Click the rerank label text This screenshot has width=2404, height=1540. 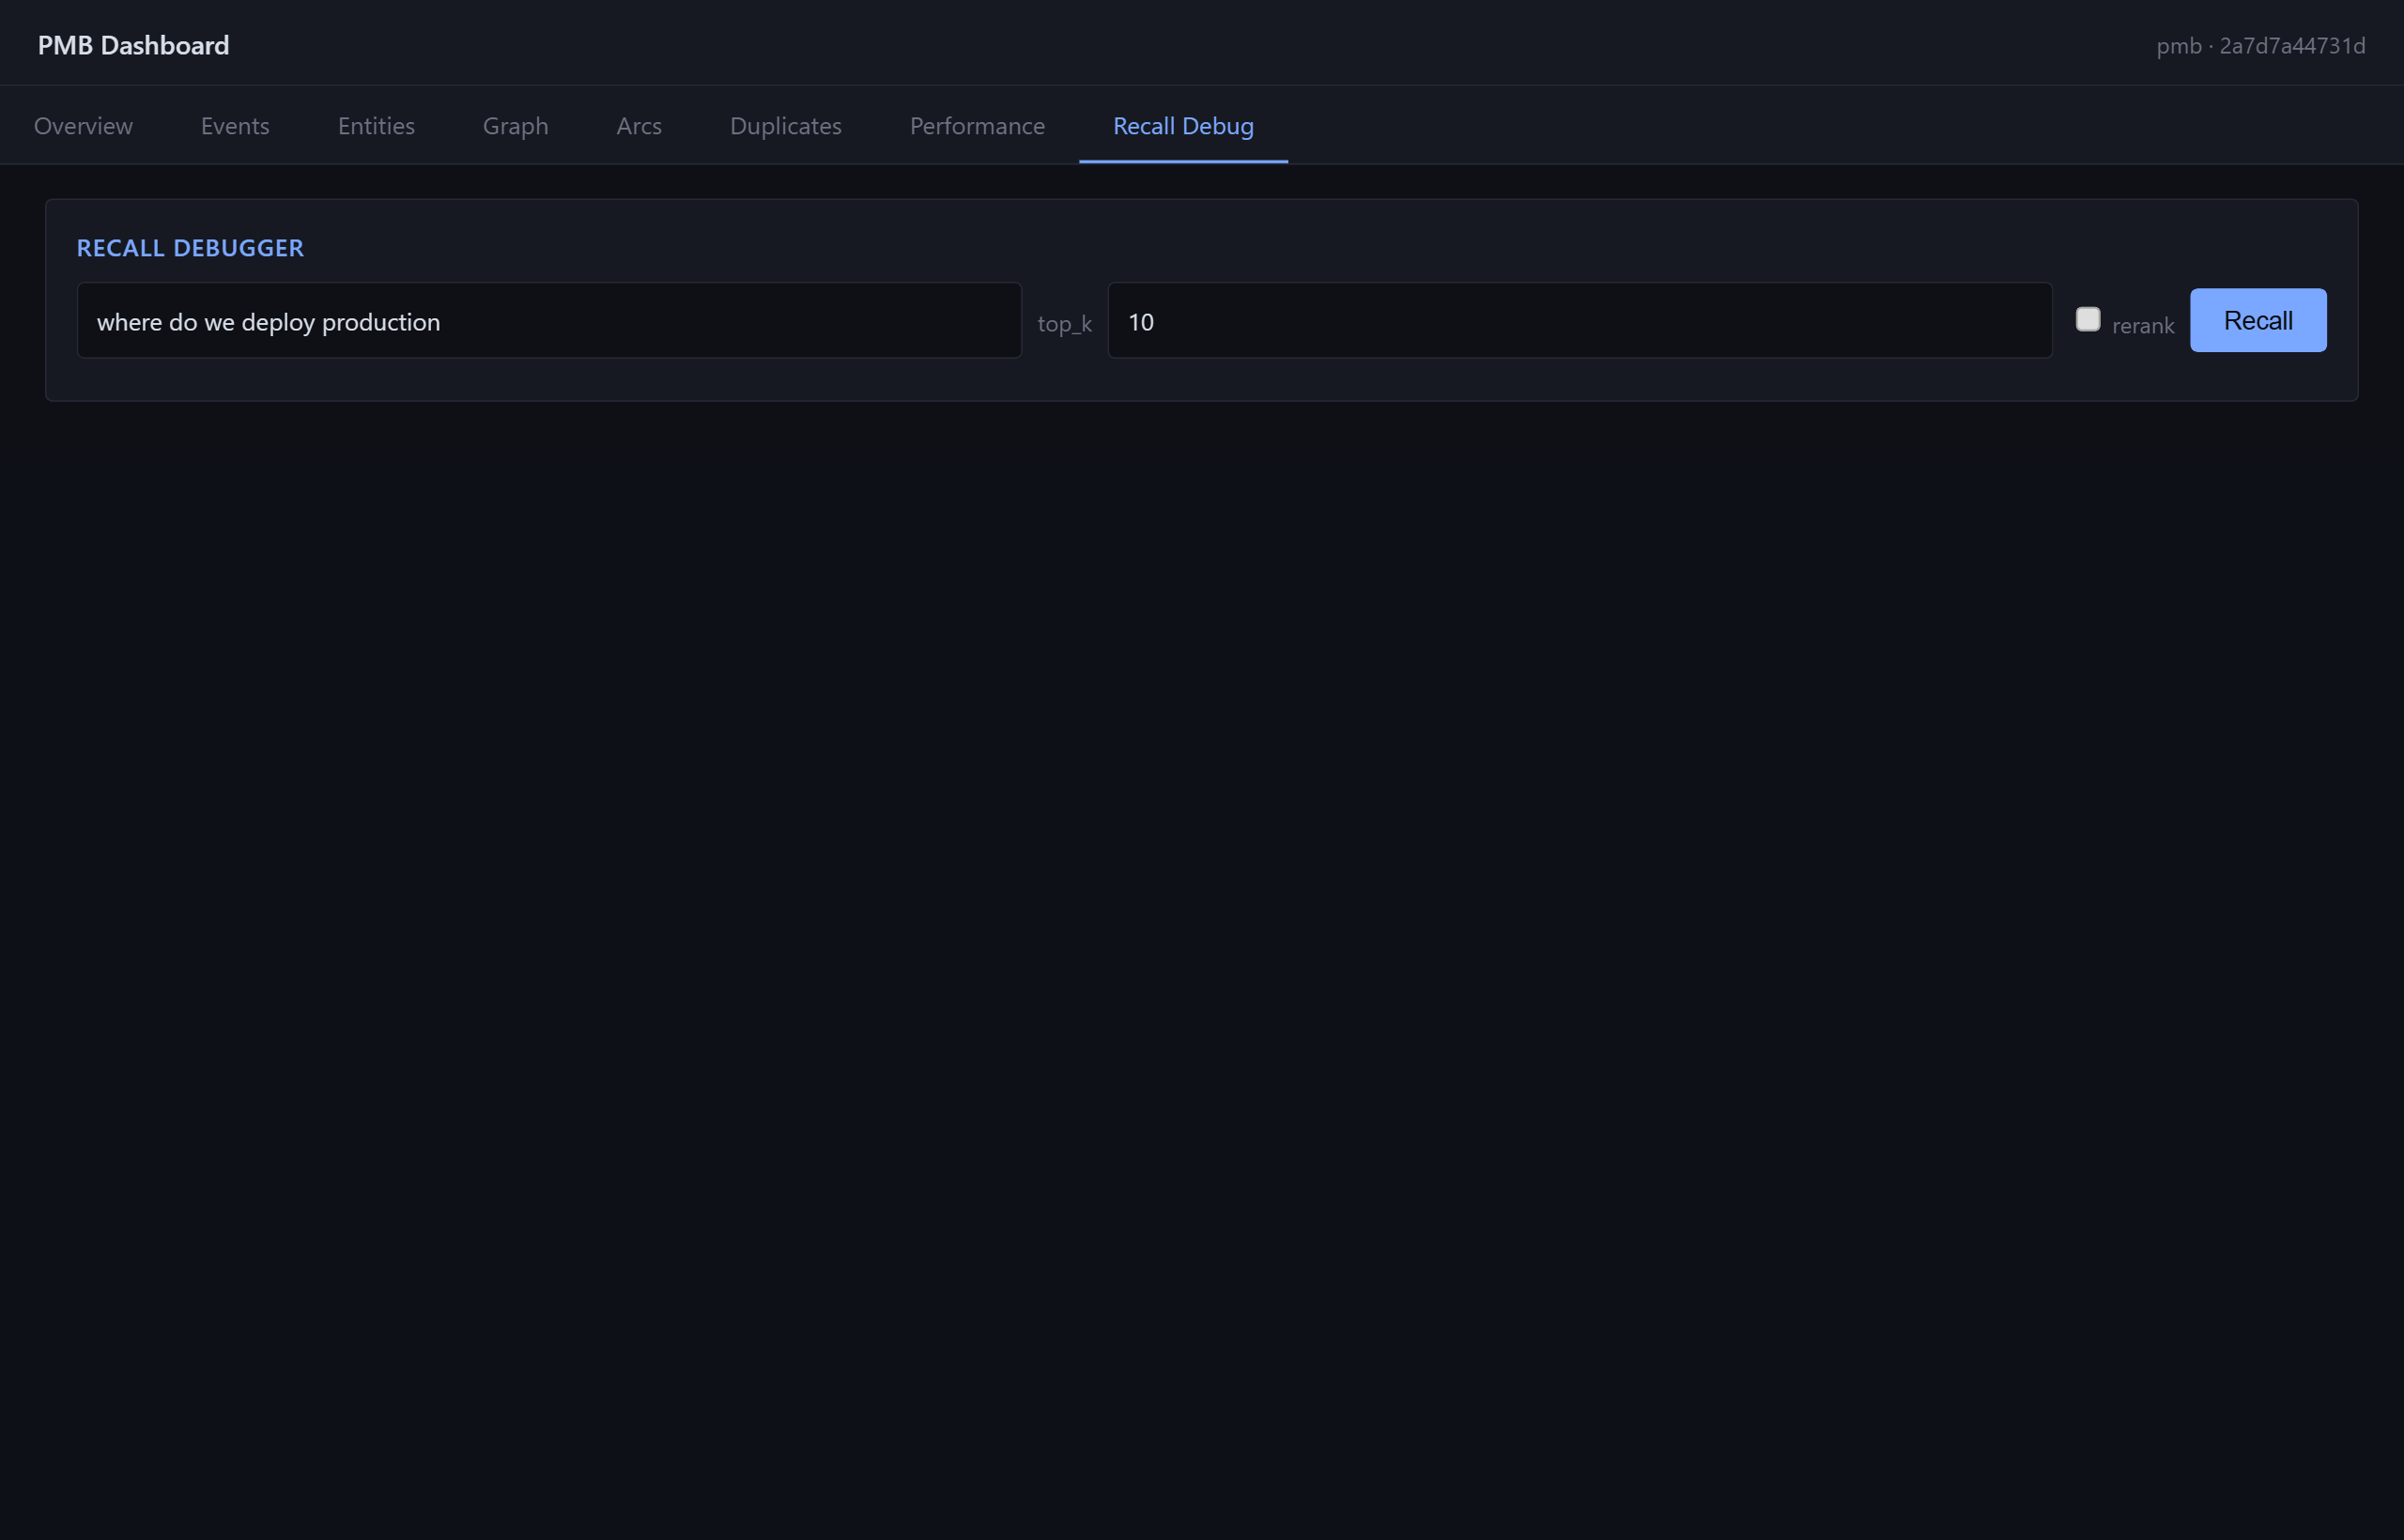click(2143, 326)
